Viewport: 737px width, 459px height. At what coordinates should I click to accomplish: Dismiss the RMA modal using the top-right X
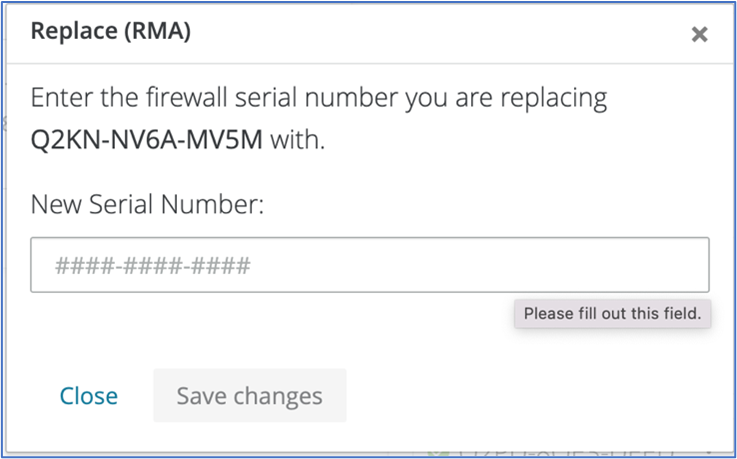click(x=699, y=34)
